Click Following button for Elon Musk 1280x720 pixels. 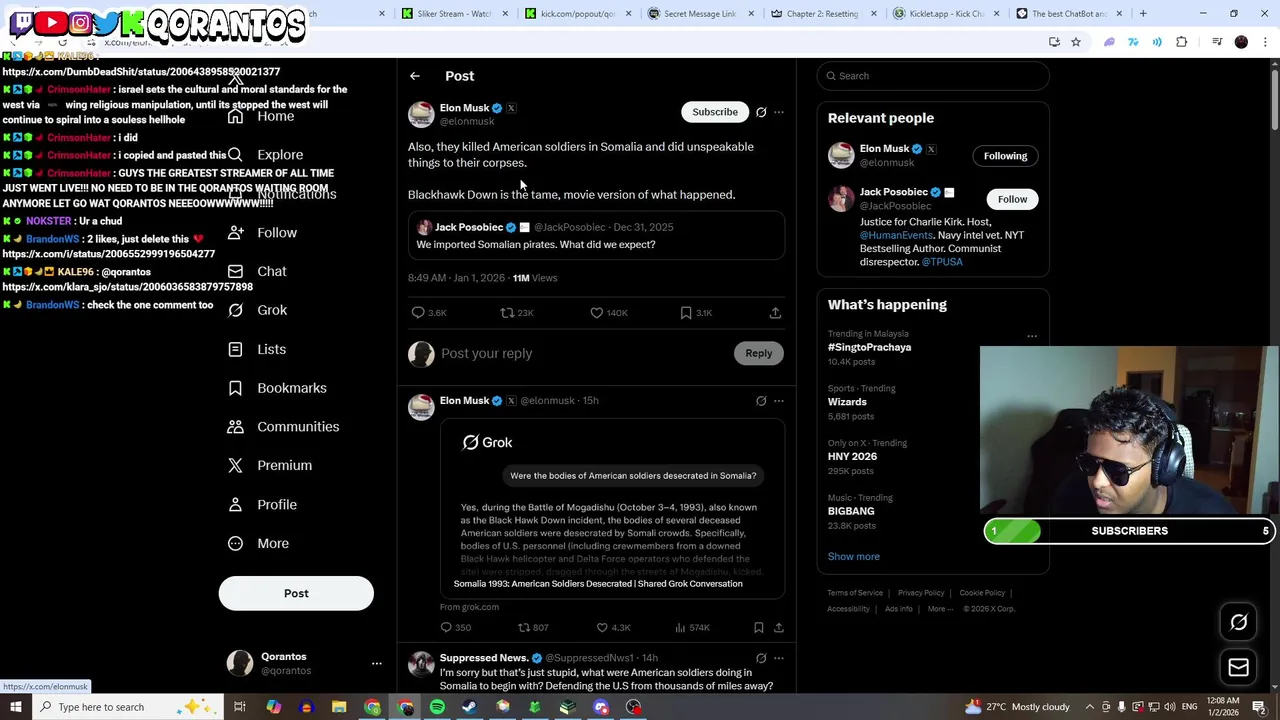point(1005,156)
